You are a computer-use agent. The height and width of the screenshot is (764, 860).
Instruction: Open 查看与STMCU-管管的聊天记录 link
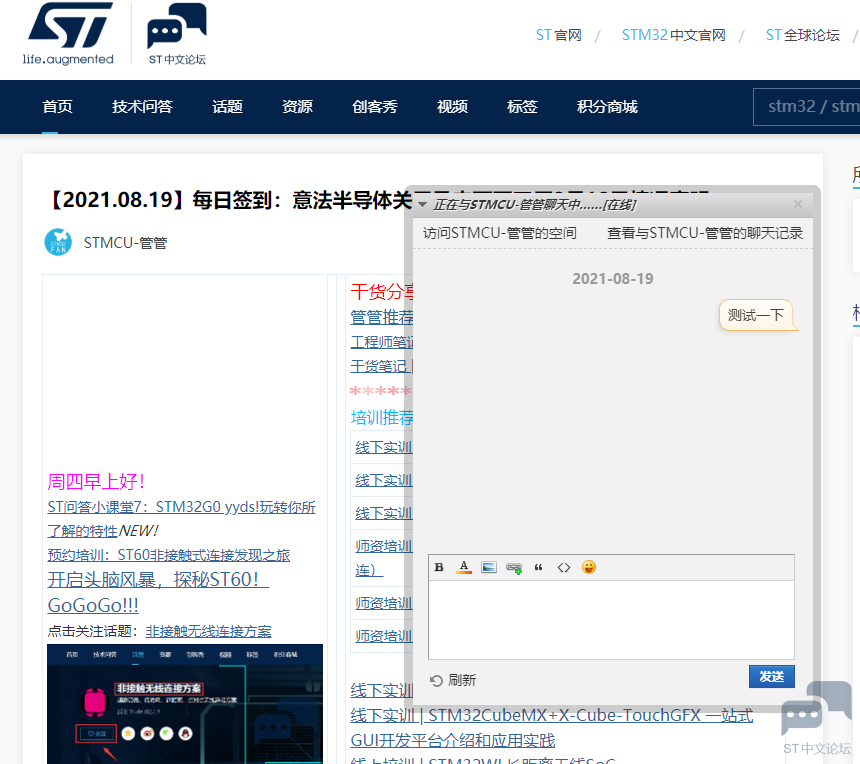click(x=705, y=233)
